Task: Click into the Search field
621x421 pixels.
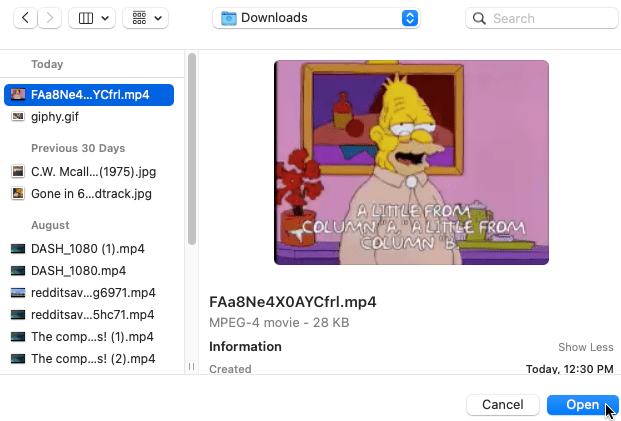Action: (x=542, y=18)
